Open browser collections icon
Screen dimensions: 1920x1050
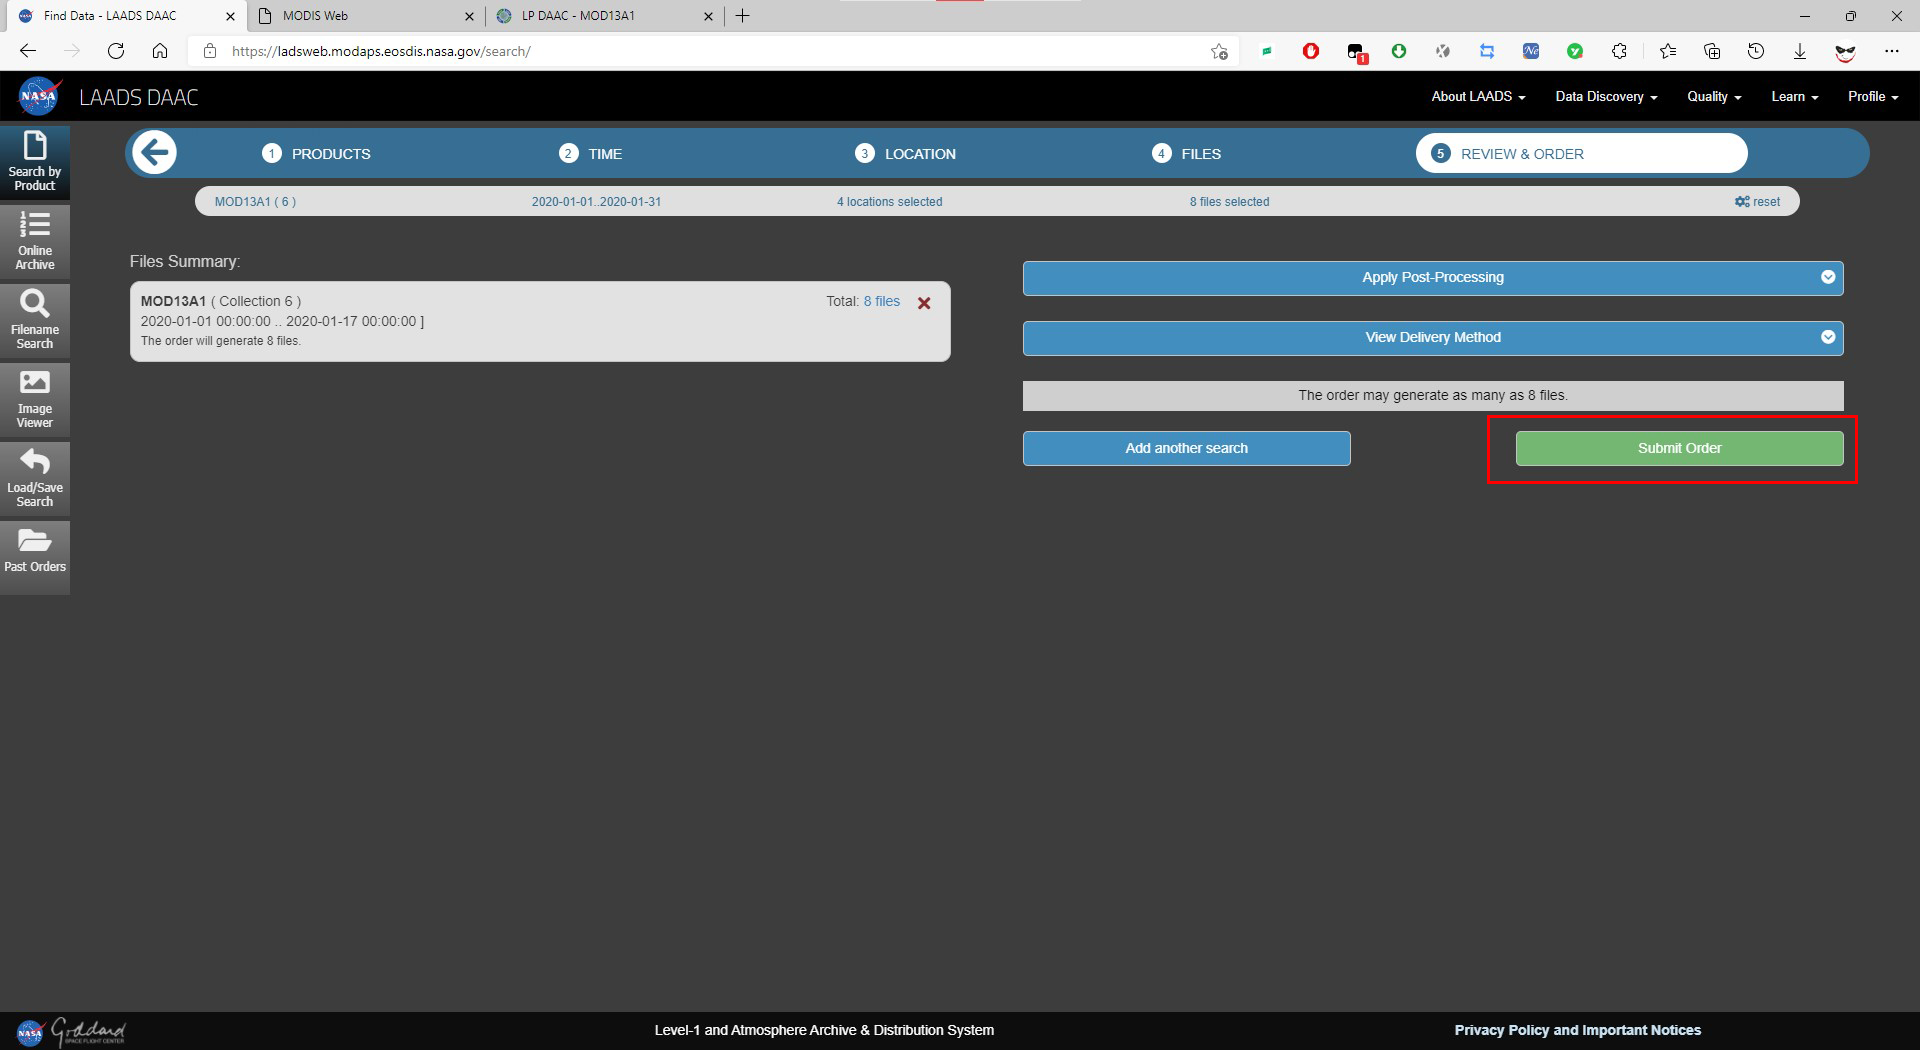click(1712, 51)
